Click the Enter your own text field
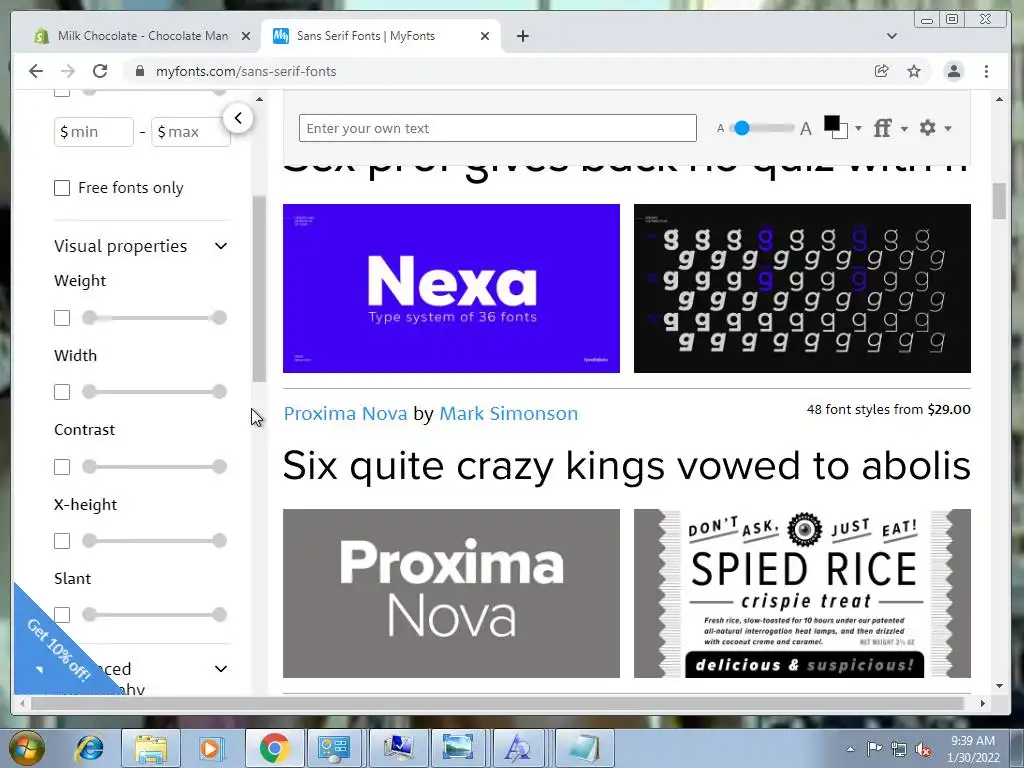The image size is (1024, 768). [x=498, y=128]
